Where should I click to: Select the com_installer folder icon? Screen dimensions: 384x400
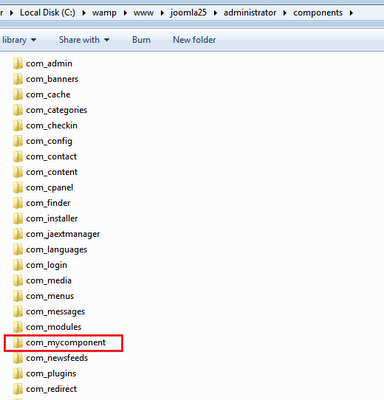pos(18,218)
